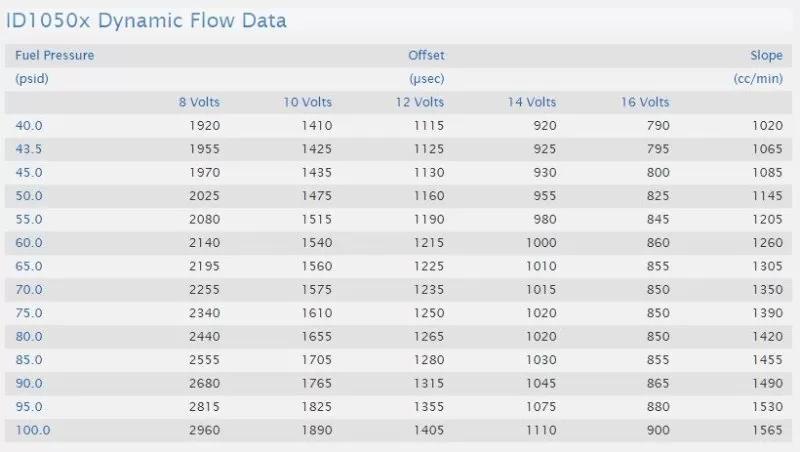Select the 1215 cell in 12 Volts column

coord(429,242)
